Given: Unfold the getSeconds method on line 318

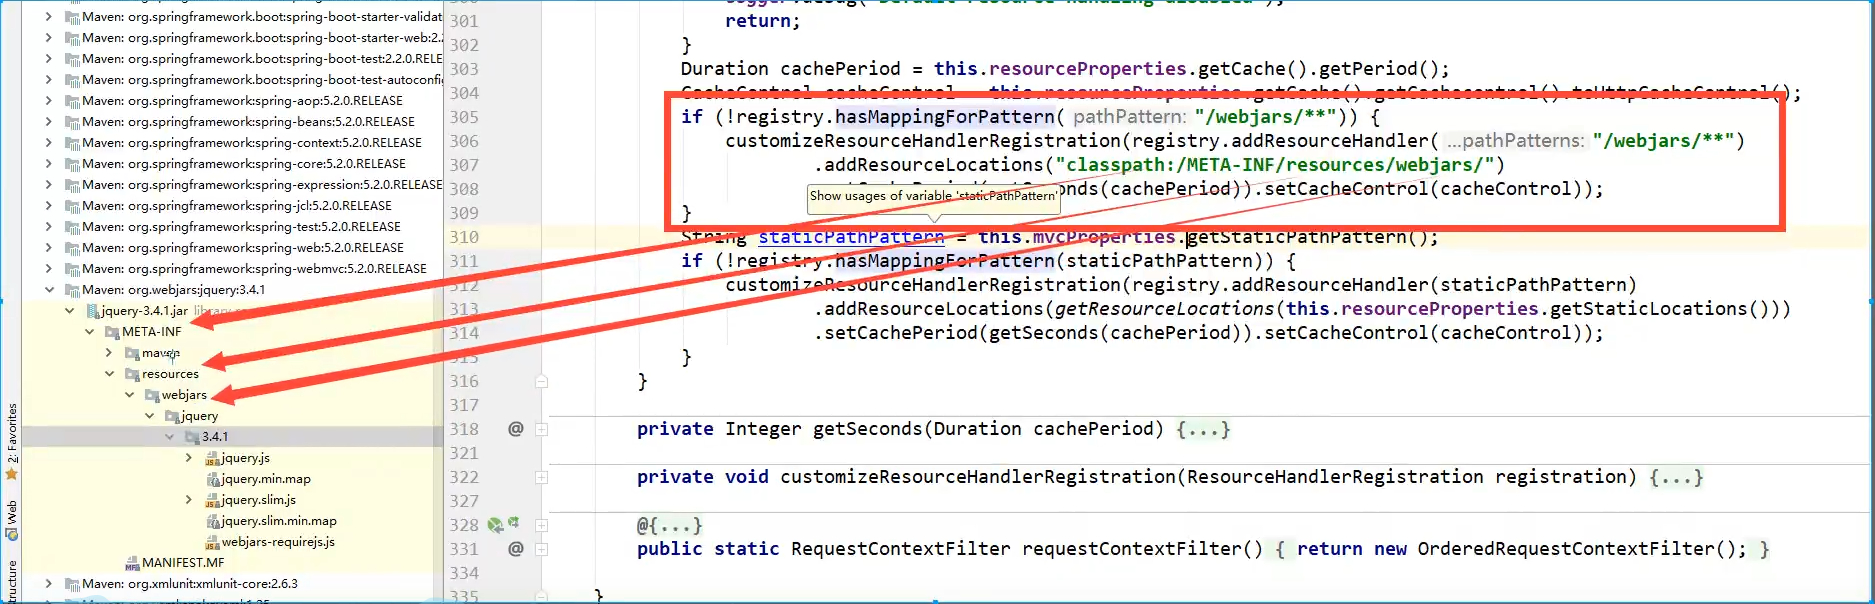Looking at the screenshot, I should 541,429.
